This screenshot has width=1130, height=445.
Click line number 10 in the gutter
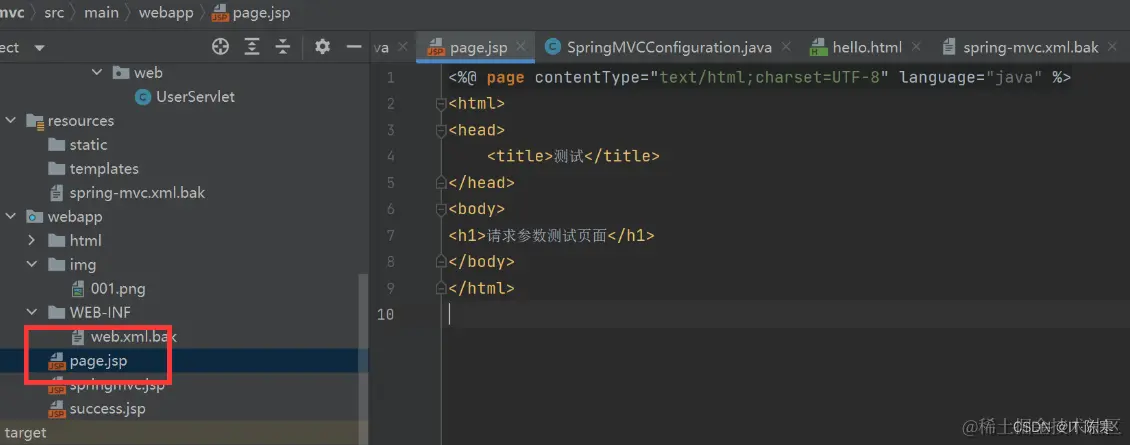[x=386, y=314]
